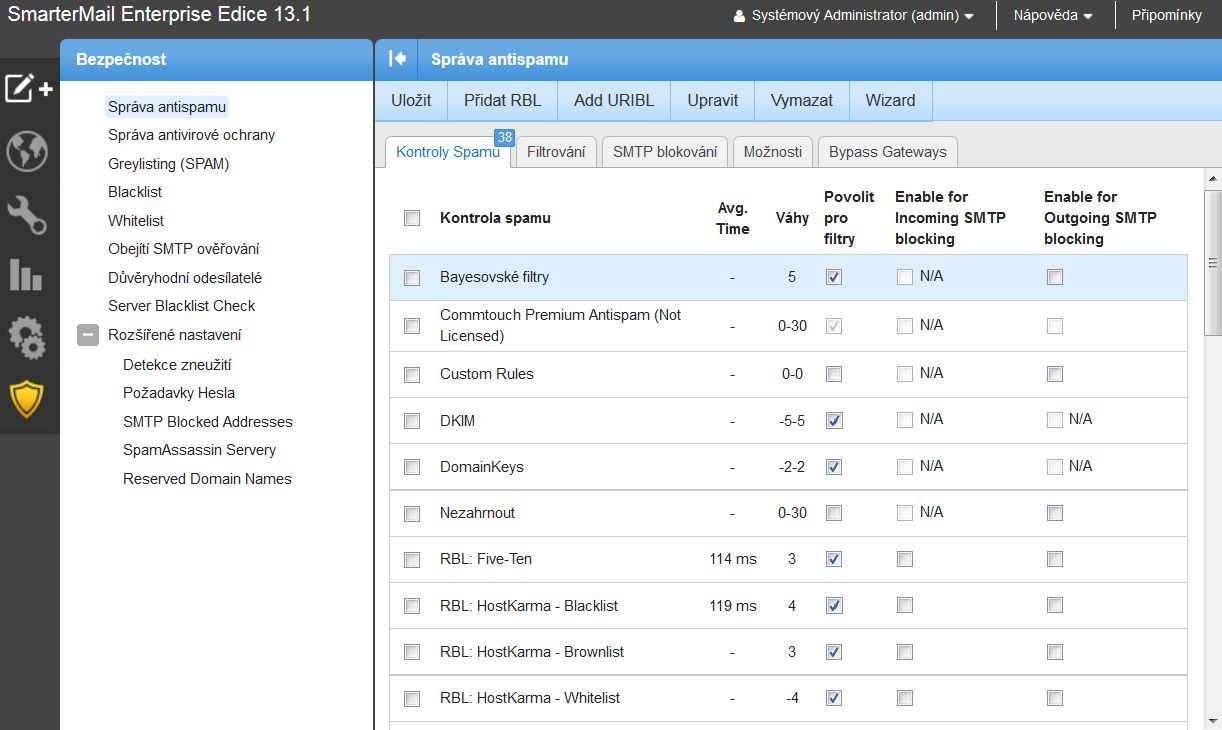Open the Systémový Administrator dropdown
1222x730 pixels.
coord(853,16)
